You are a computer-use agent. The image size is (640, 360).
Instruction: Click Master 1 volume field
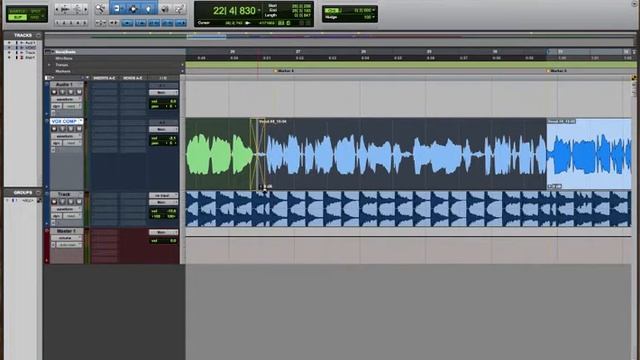click(x=163, y=241)
